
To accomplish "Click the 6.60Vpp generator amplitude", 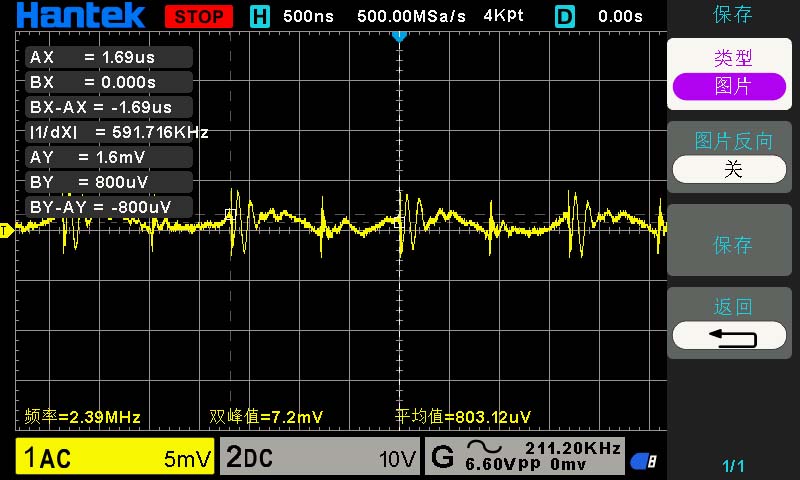I will tap(503, 464).
